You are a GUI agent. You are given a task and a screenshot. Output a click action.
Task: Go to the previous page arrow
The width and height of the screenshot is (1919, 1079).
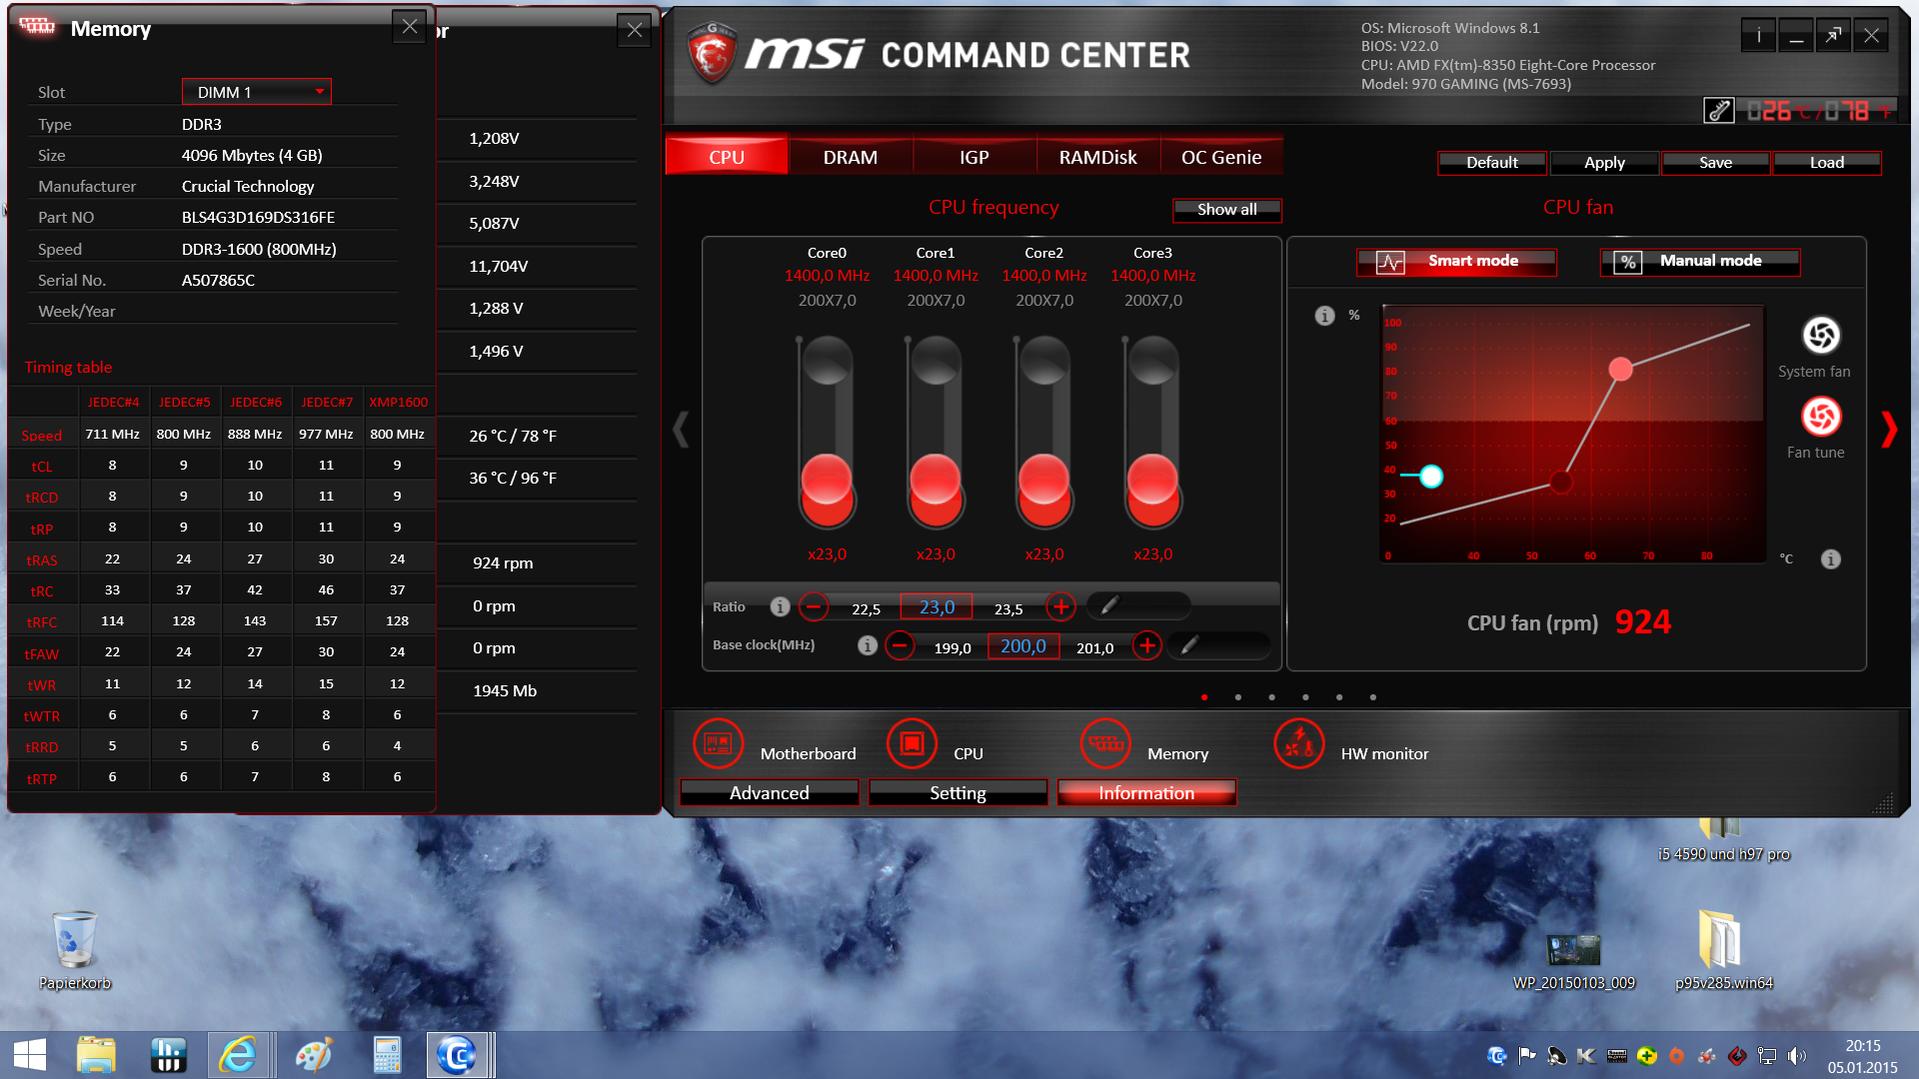coord(681,430)
